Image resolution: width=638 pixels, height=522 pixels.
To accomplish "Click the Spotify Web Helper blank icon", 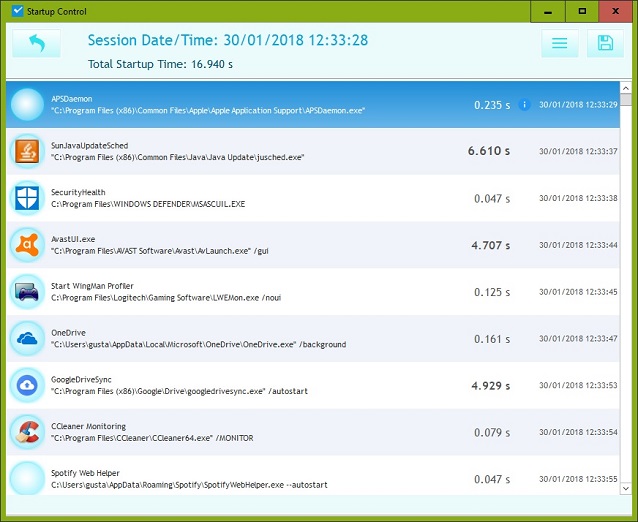I will tap(27, 478).
